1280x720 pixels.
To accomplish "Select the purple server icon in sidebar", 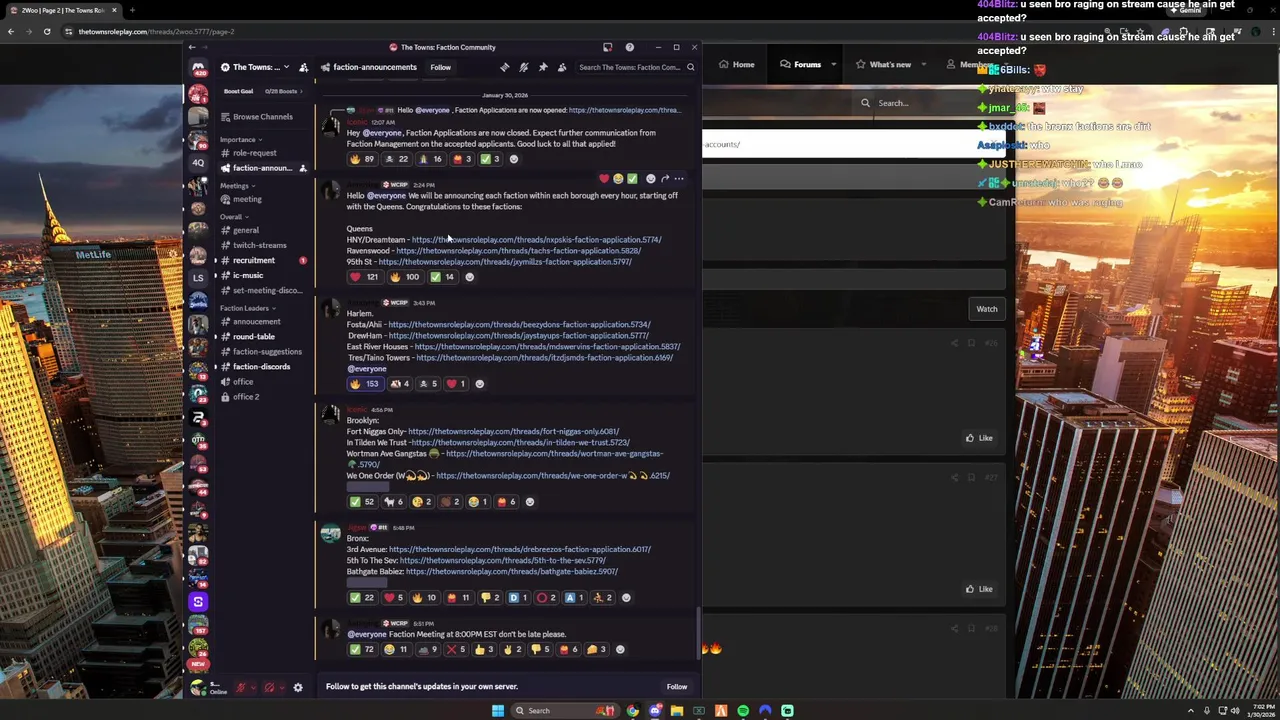I will [x=198, y=601].
